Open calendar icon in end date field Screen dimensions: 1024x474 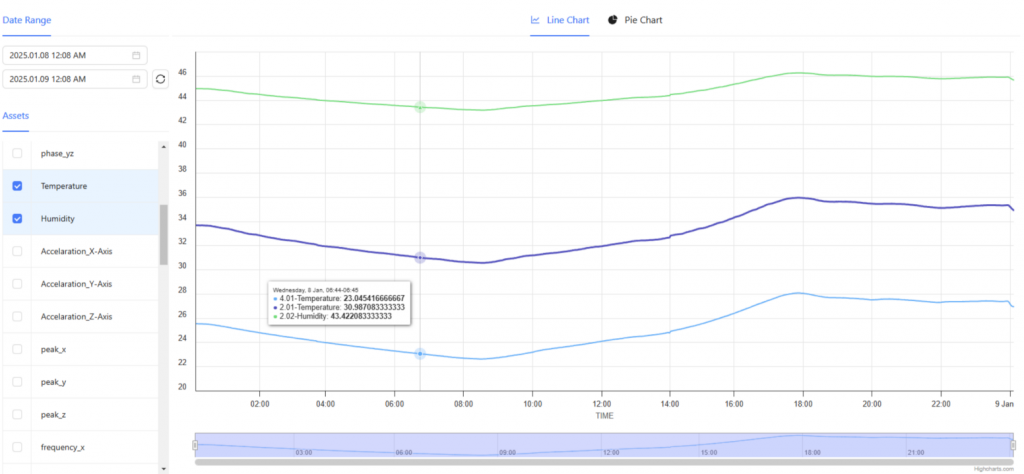click(136, 78)
